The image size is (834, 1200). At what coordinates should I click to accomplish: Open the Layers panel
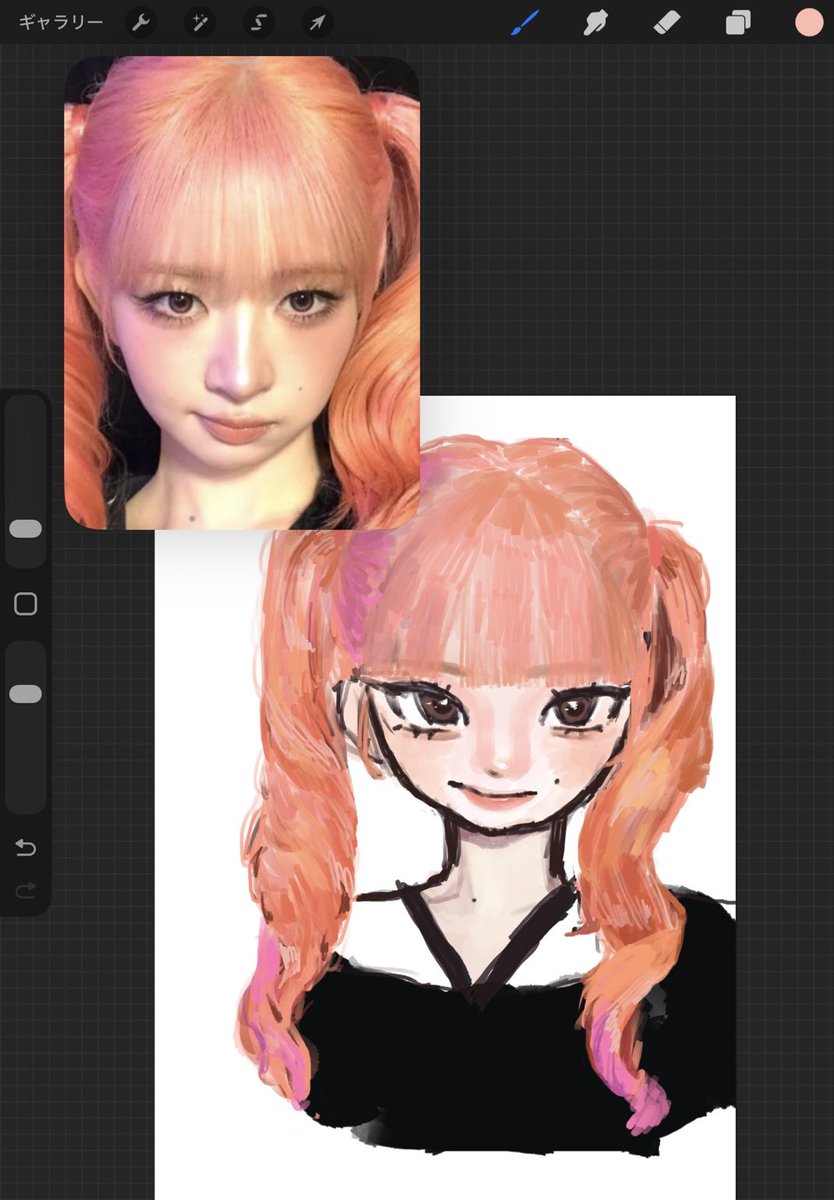tap(738, 22)
